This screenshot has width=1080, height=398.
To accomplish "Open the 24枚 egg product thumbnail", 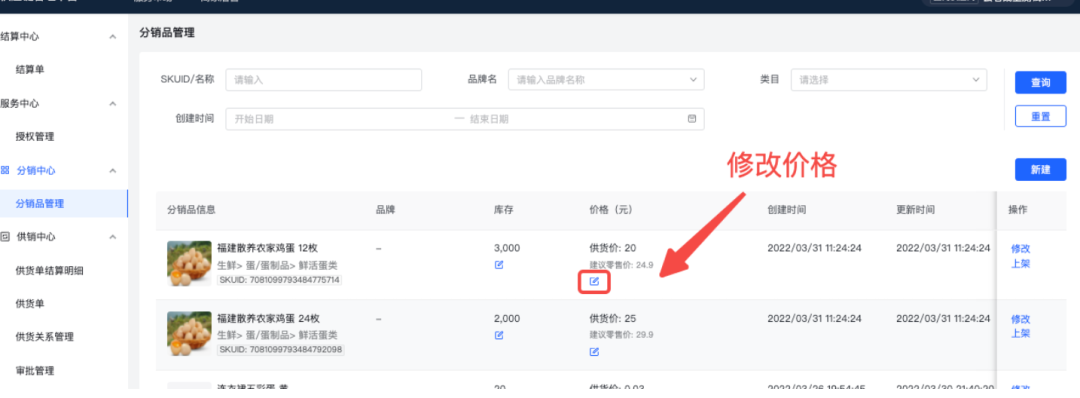I will pos(189,334).
